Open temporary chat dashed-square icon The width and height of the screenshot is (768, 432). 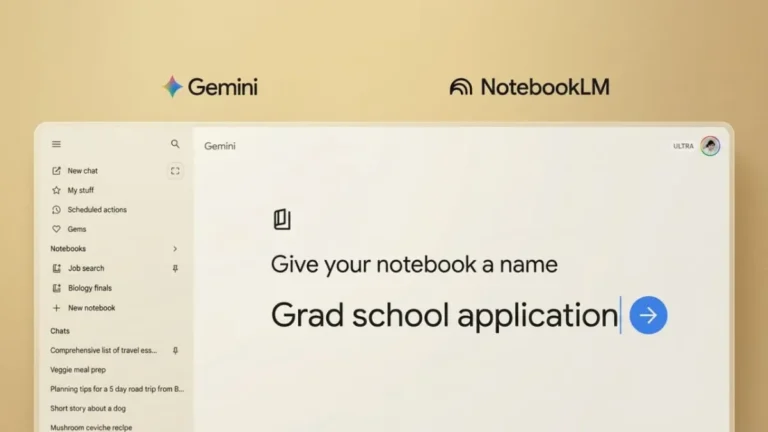(175, 171)
